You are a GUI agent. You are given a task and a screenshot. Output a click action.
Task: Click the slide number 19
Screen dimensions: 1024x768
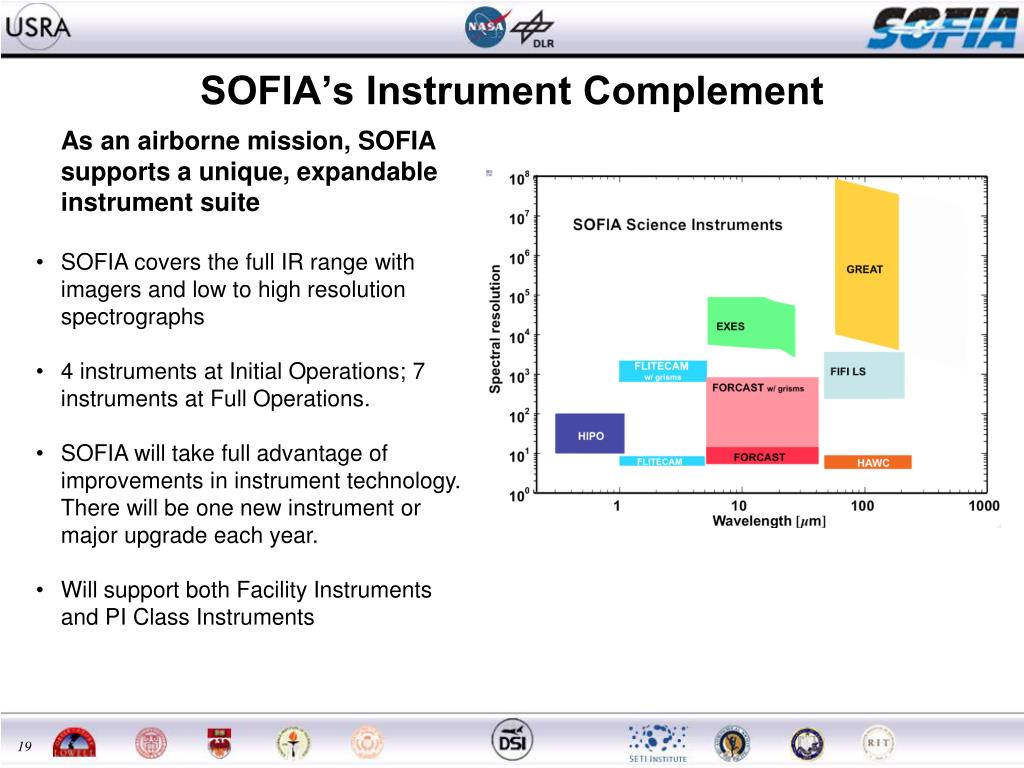point(25,746)
